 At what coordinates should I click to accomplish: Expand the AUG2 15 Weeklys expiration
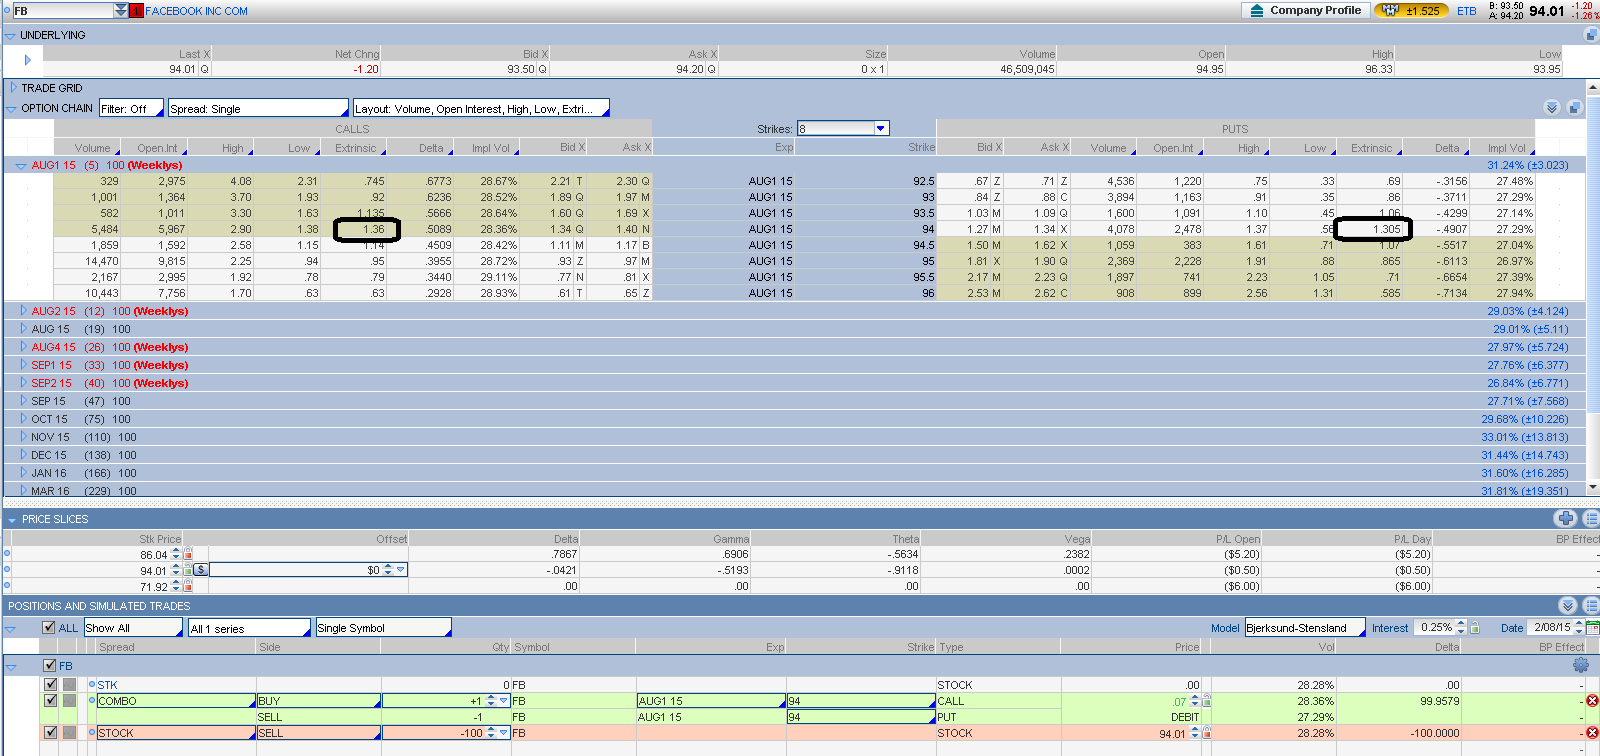pyautogui.click(x=24, y=311)
